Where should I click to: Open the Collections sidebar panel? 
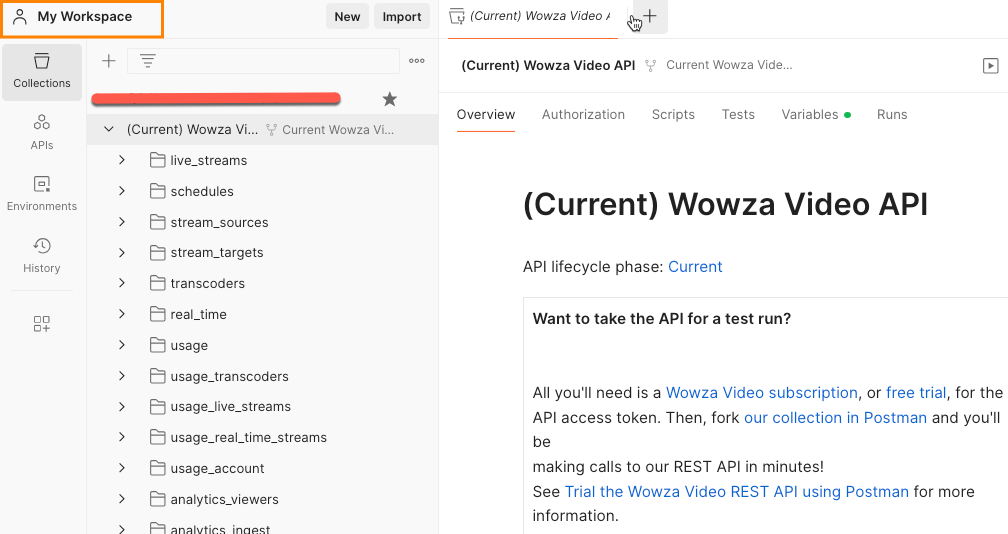click(x=42, y=71)
